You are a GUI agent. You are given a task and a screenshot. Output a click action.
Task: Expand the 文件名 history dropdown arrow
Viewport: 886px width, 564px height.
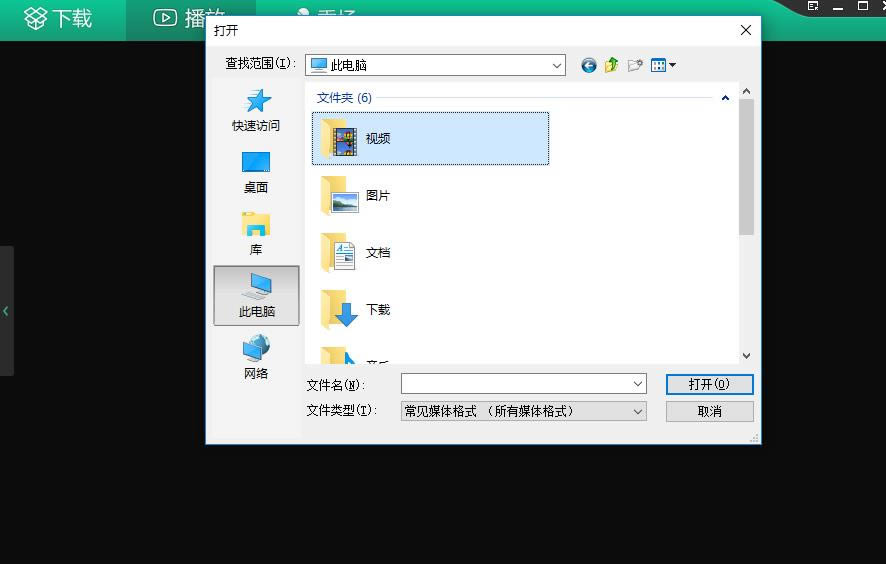[638, 384]
